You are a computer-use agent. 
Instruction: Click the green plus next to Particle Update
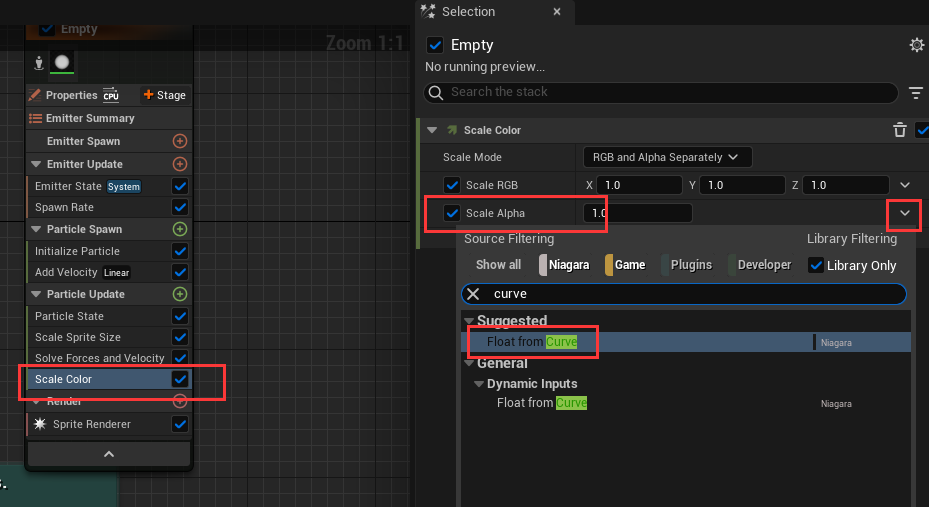click(180, 294)
